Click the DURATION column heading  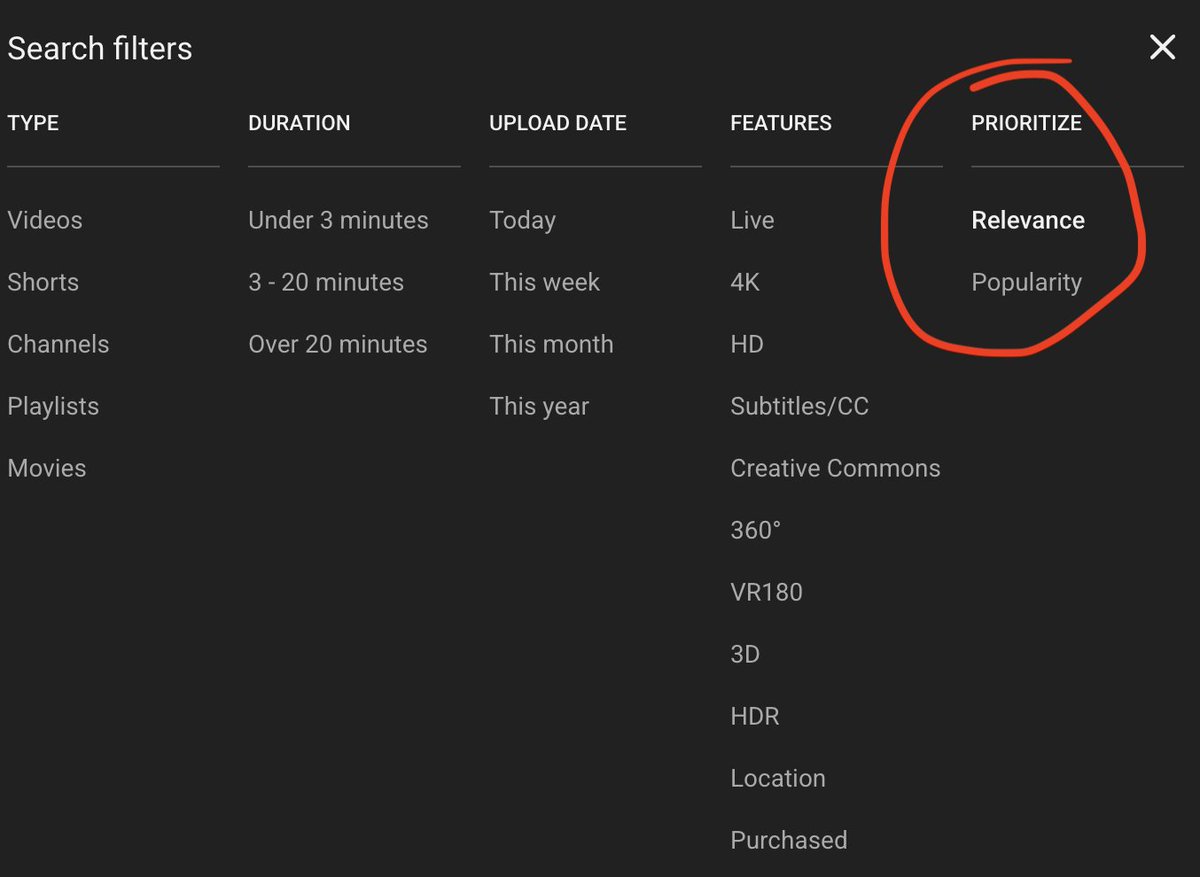299,123
